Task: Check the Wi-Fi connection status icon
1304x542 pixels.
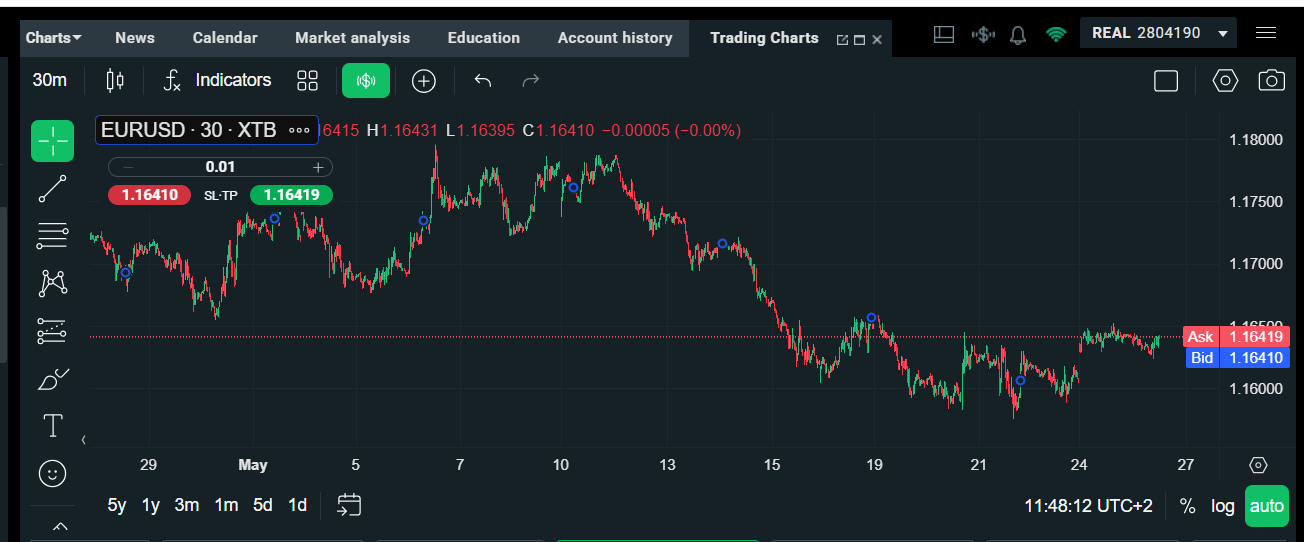Action: tap(1056, 34)
